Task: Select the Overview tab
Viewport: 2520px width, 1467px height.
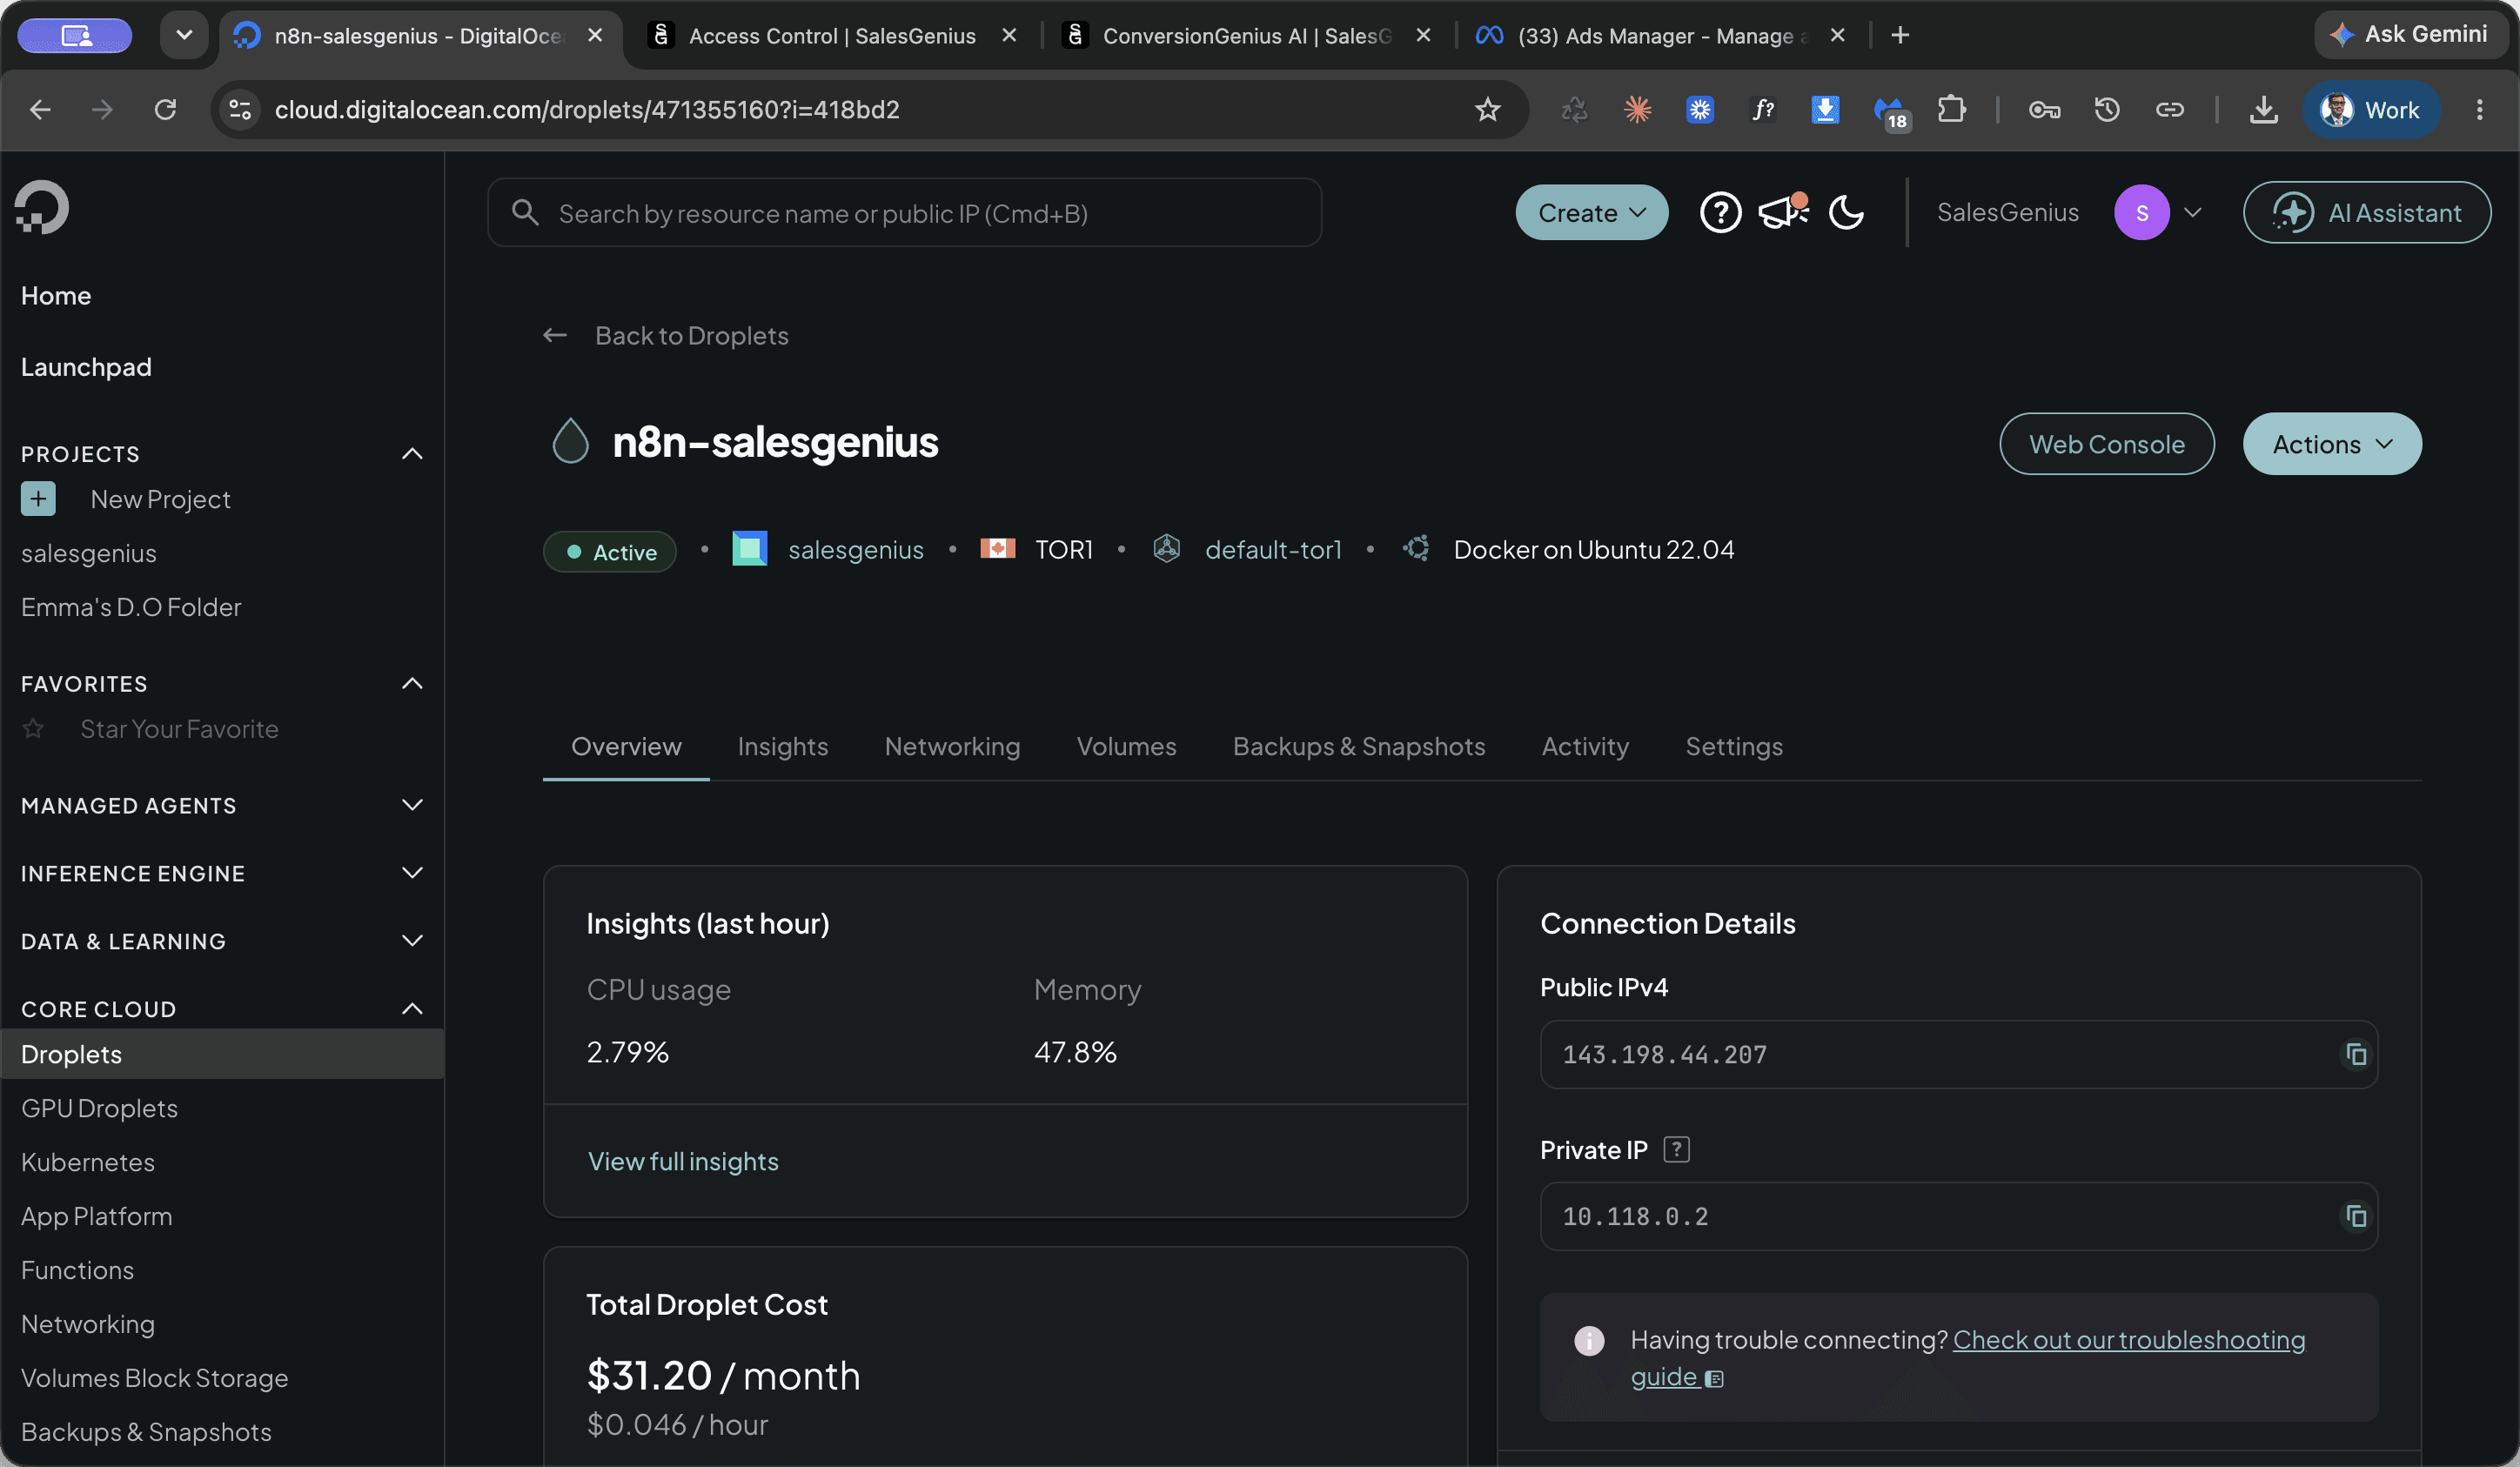Action: coord(626,746)
